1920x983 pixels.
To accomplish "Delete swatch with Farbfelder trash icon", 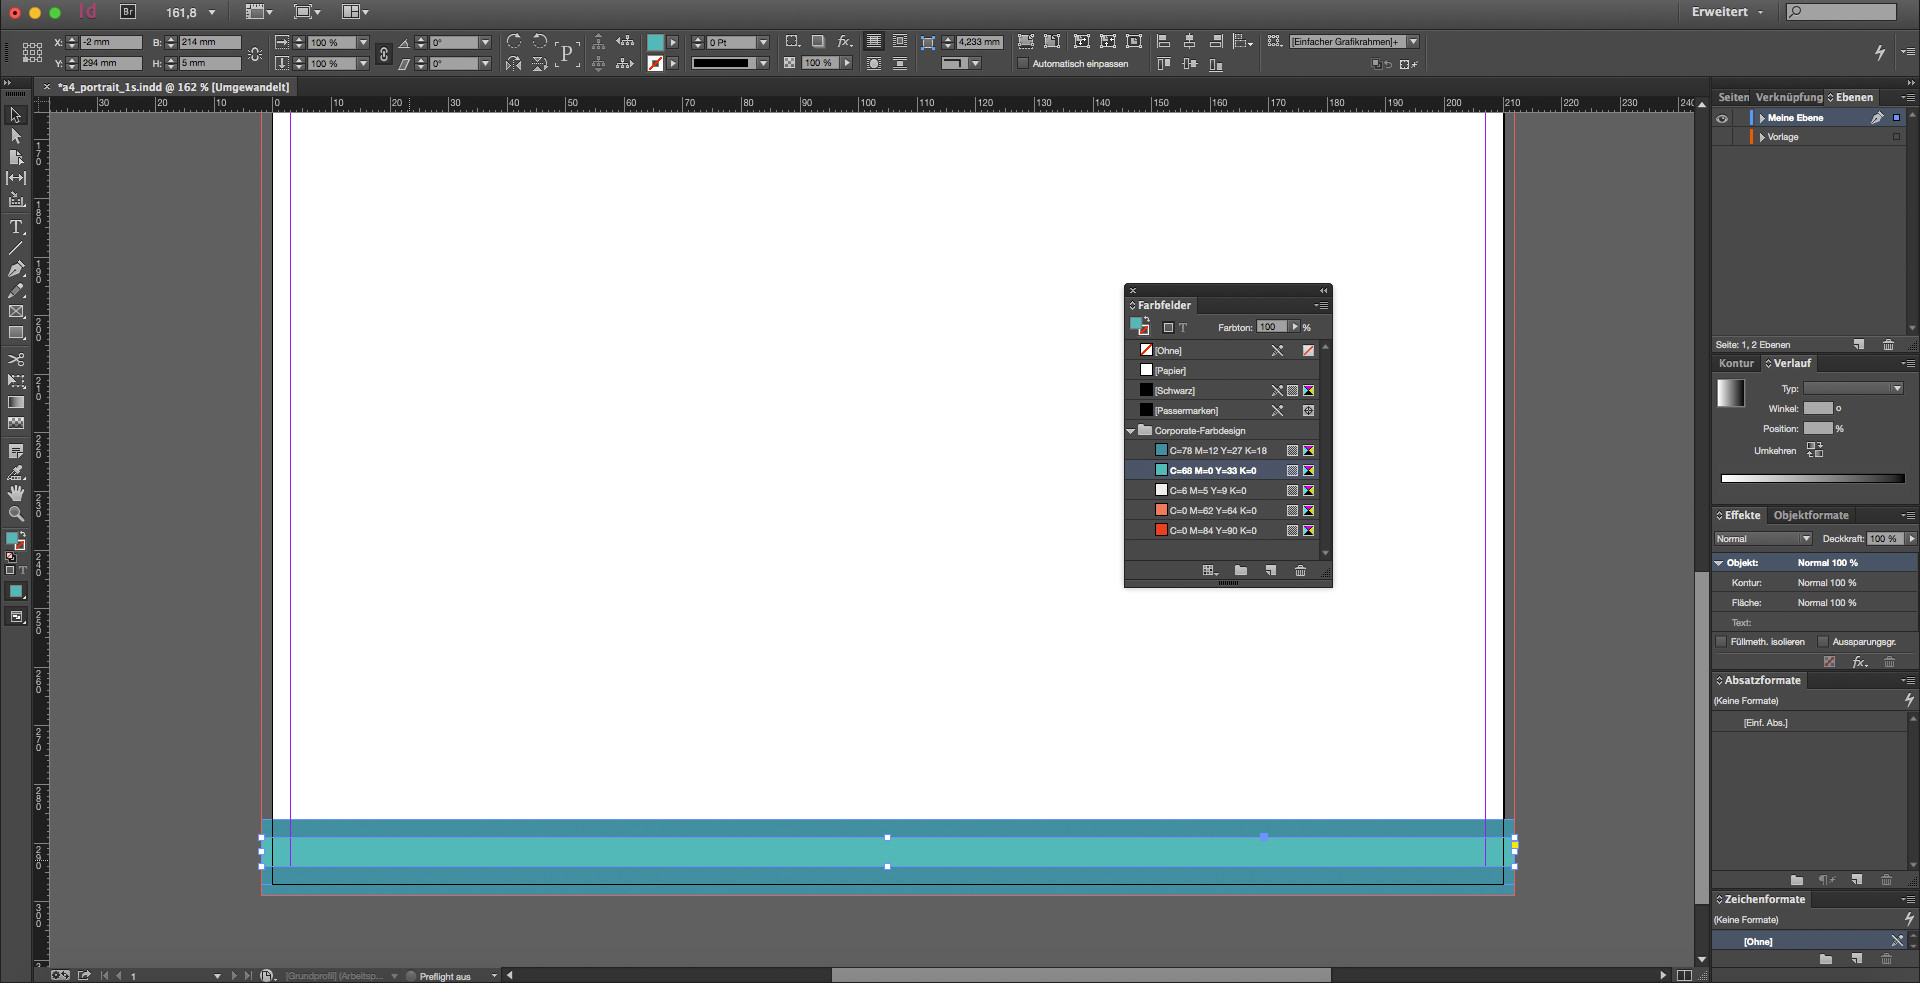I will click(1300, 571).
